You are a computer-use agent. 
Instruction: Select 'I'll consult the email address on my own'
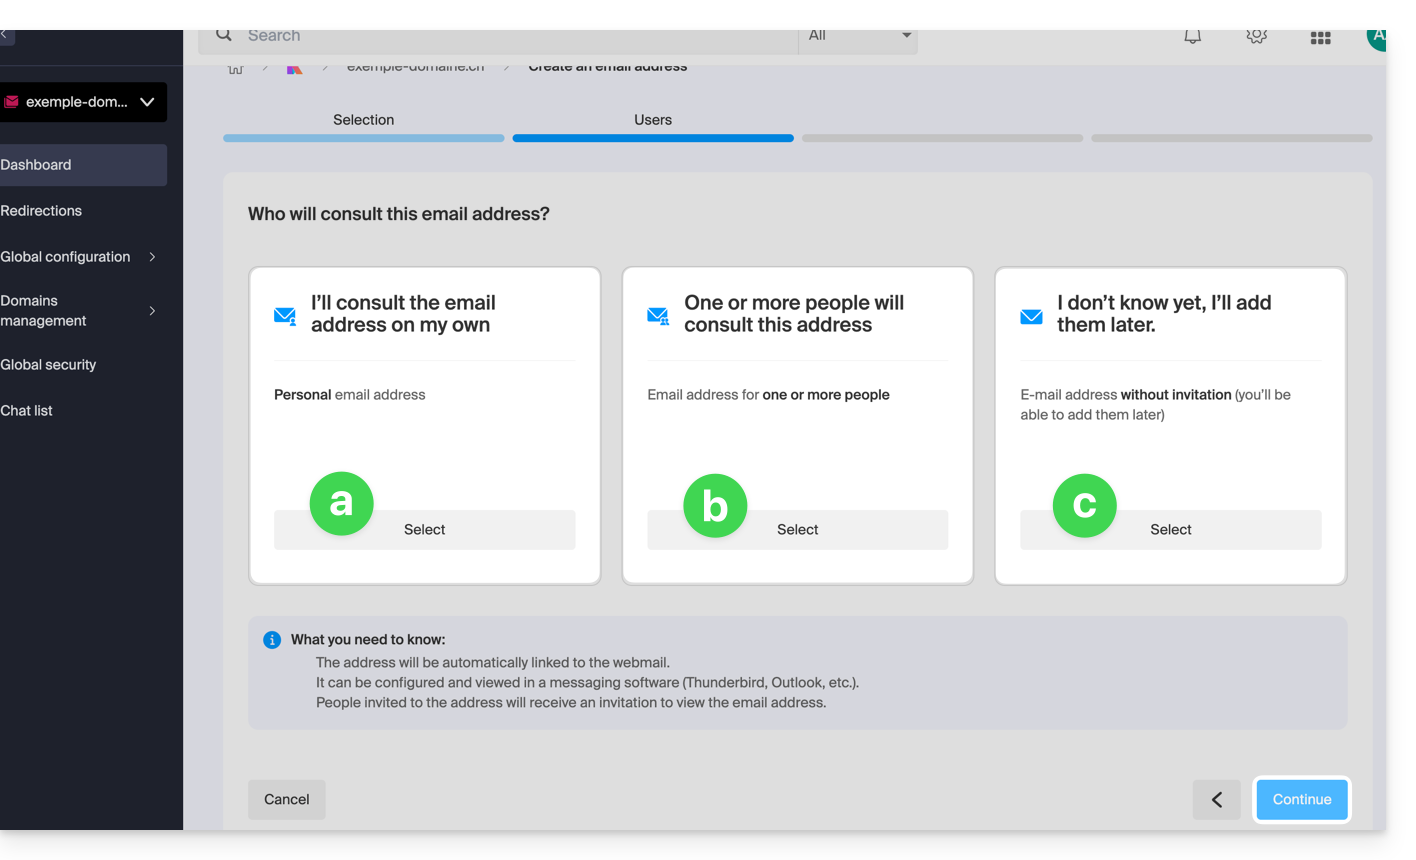pos(424,530)
